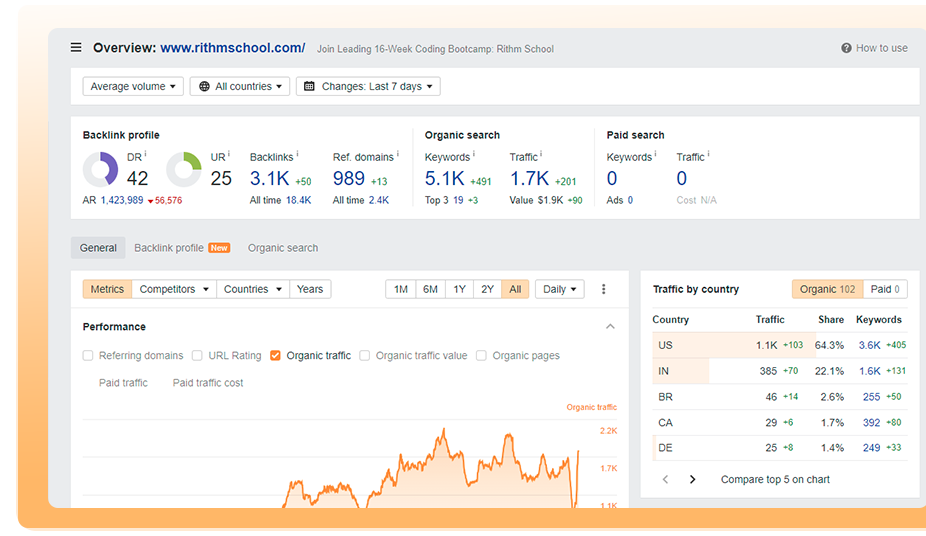This screenshot has height=536, width=926.
Task: Enable the Organic pages checkbox
Action: [481, 355]
